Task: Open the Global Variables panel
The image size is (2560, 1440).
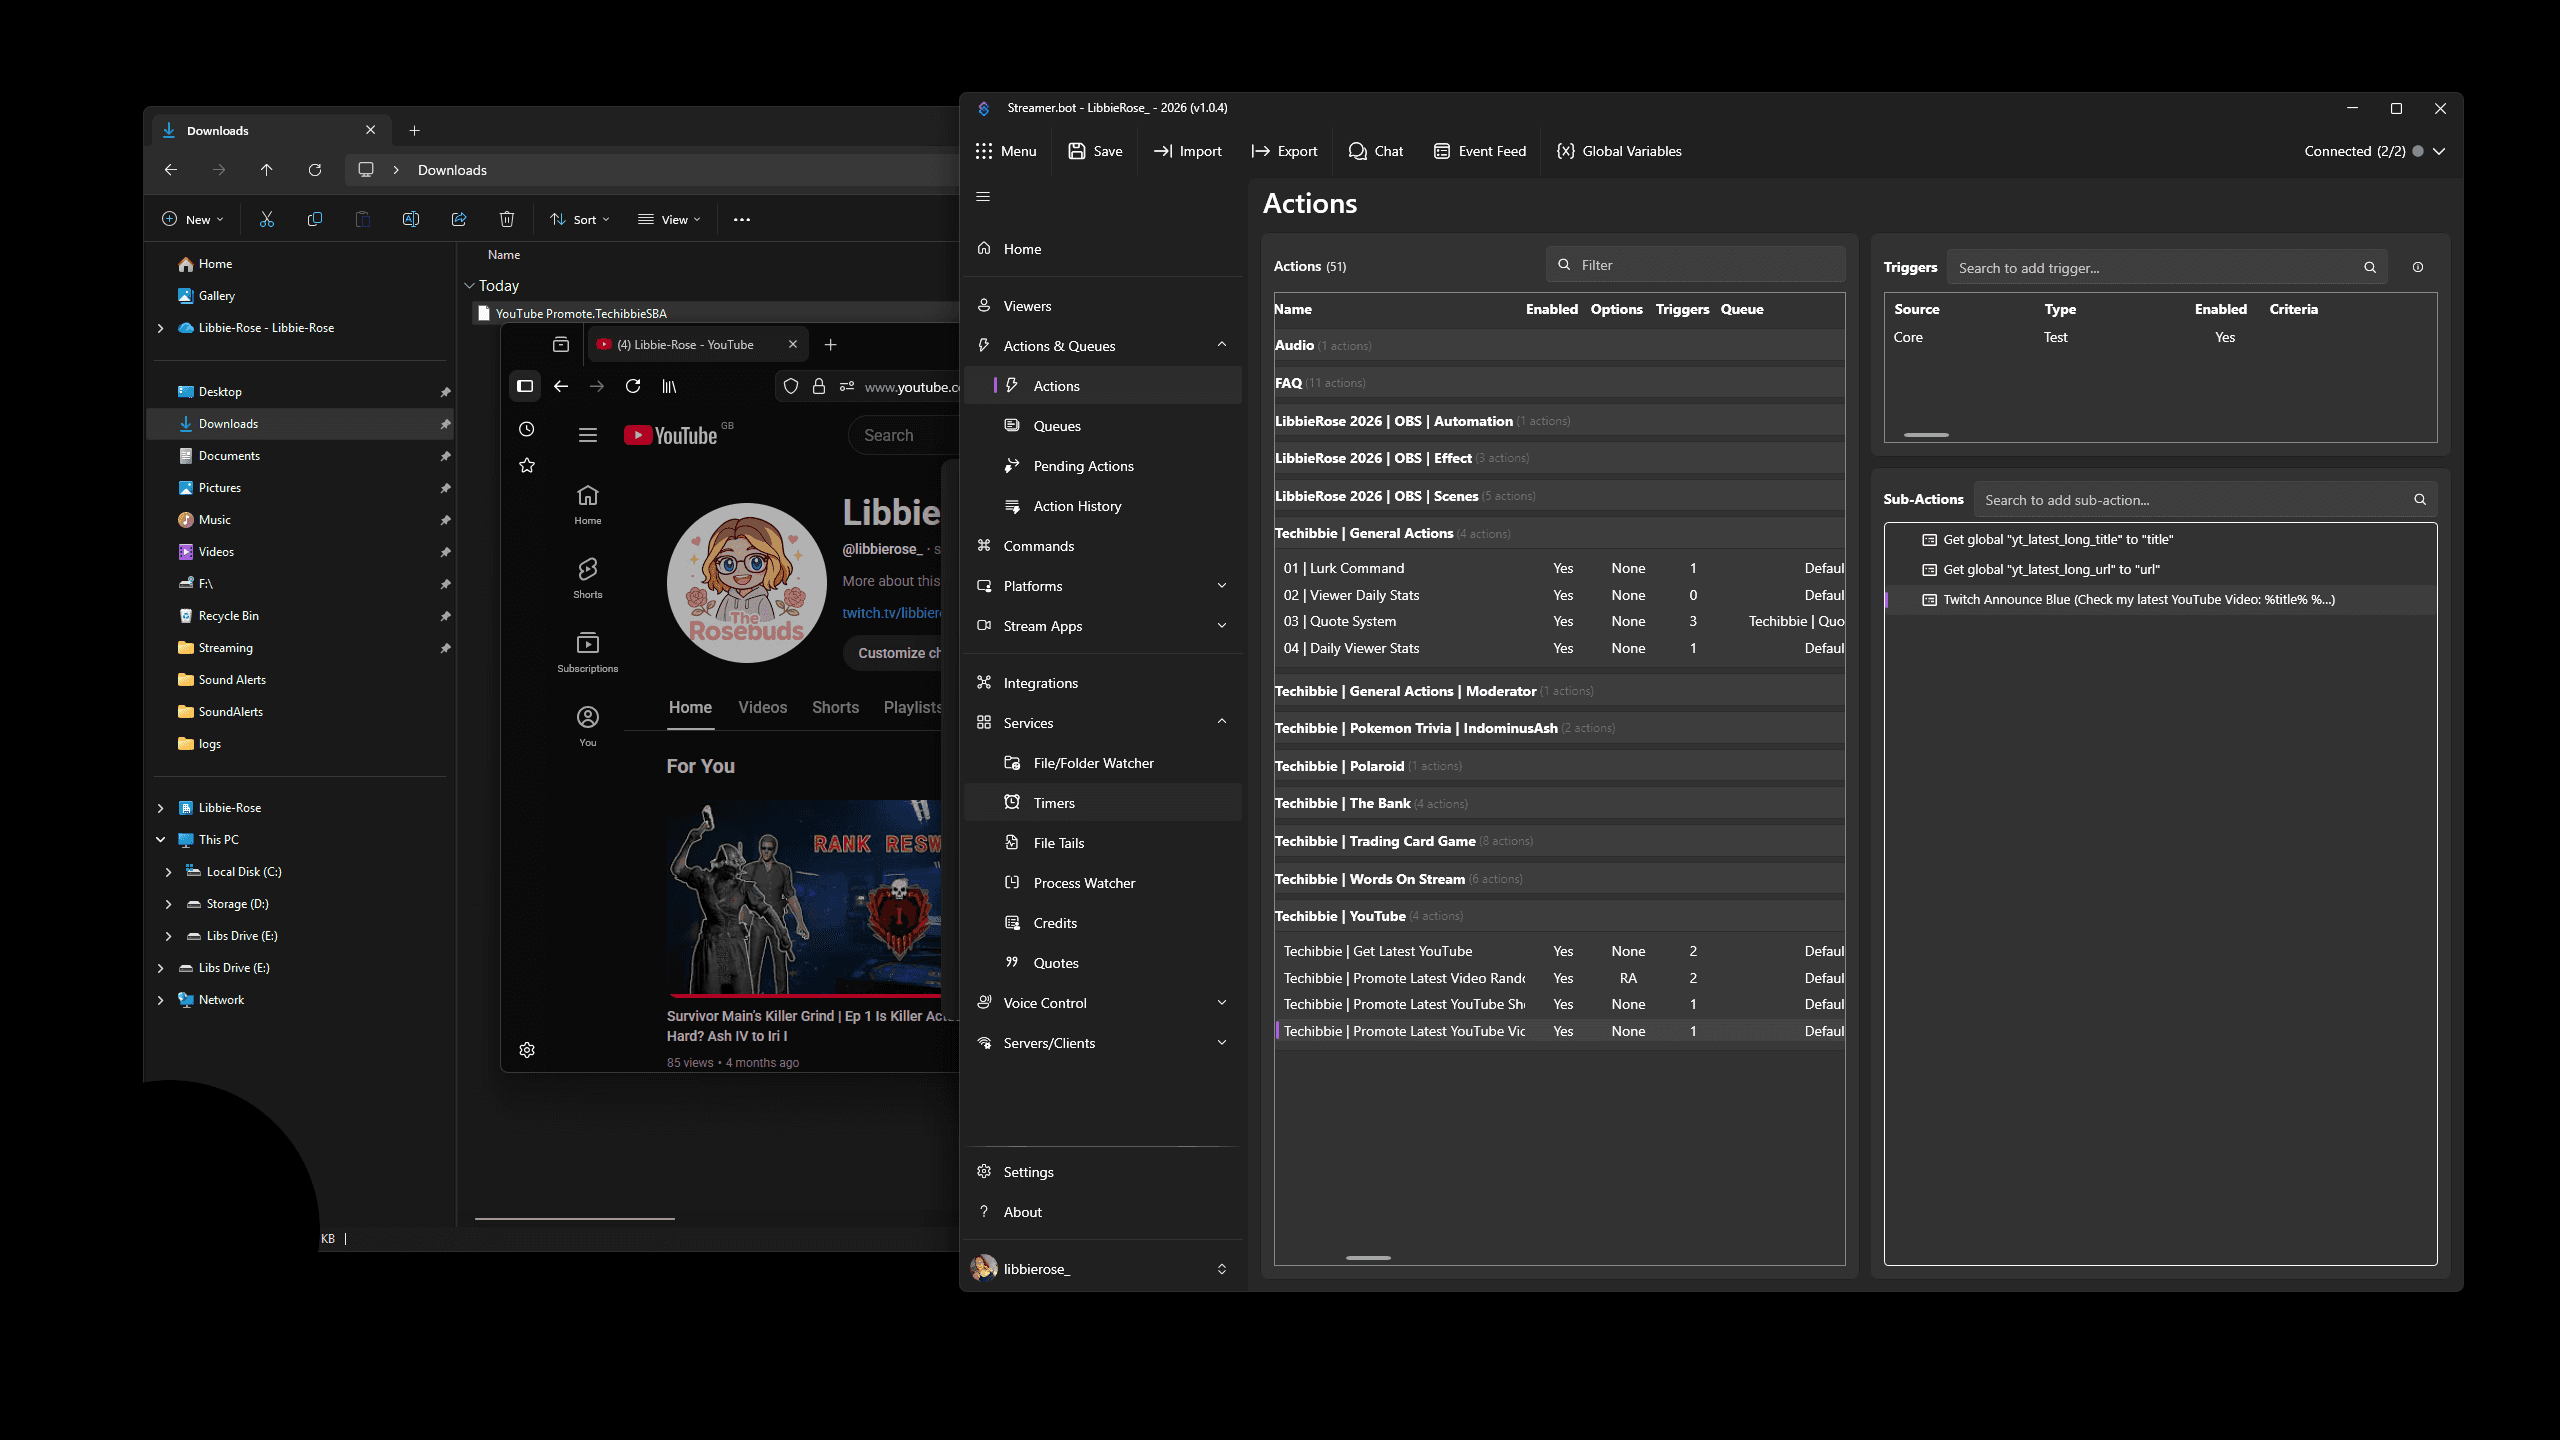Action: pyautogui.click(x=1619, y=151)
